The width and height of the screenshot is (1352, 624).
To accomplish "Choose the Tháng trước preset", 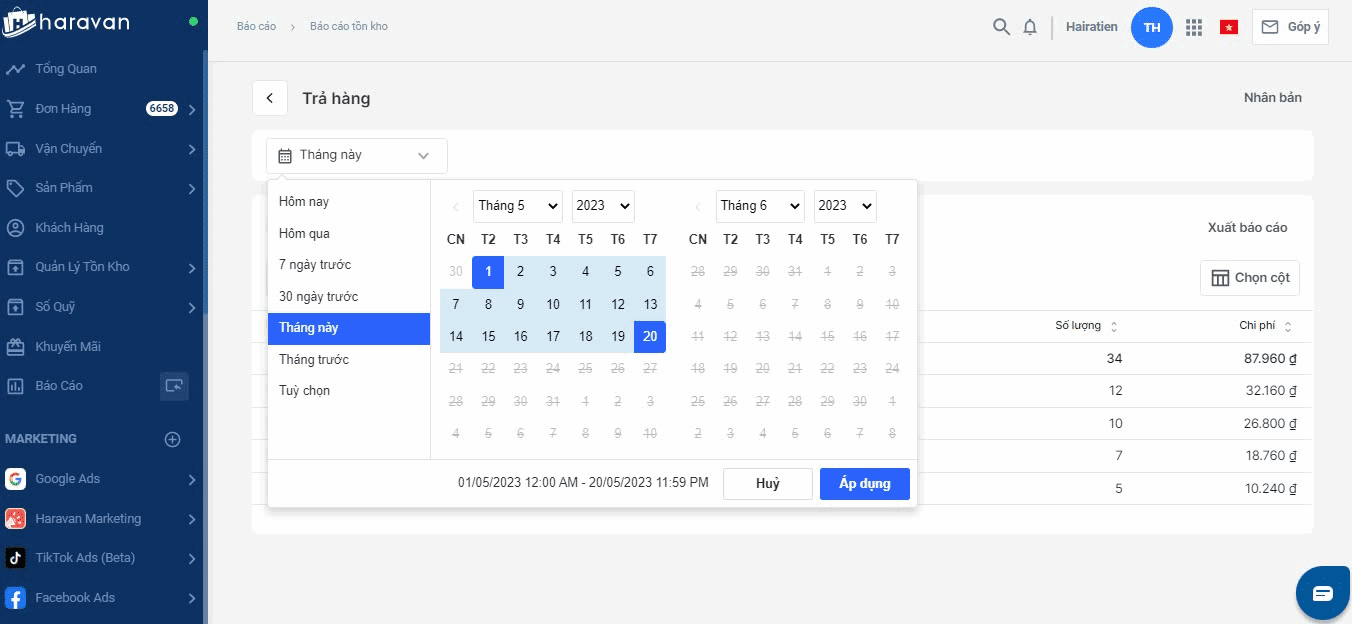I will click(x=314, y=359).
